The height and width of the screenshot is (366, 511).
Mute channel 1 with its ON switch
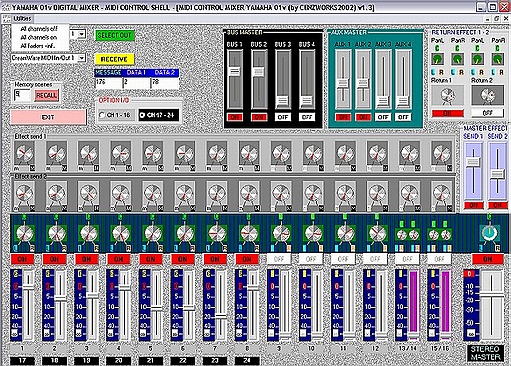[x=22, y=259]
